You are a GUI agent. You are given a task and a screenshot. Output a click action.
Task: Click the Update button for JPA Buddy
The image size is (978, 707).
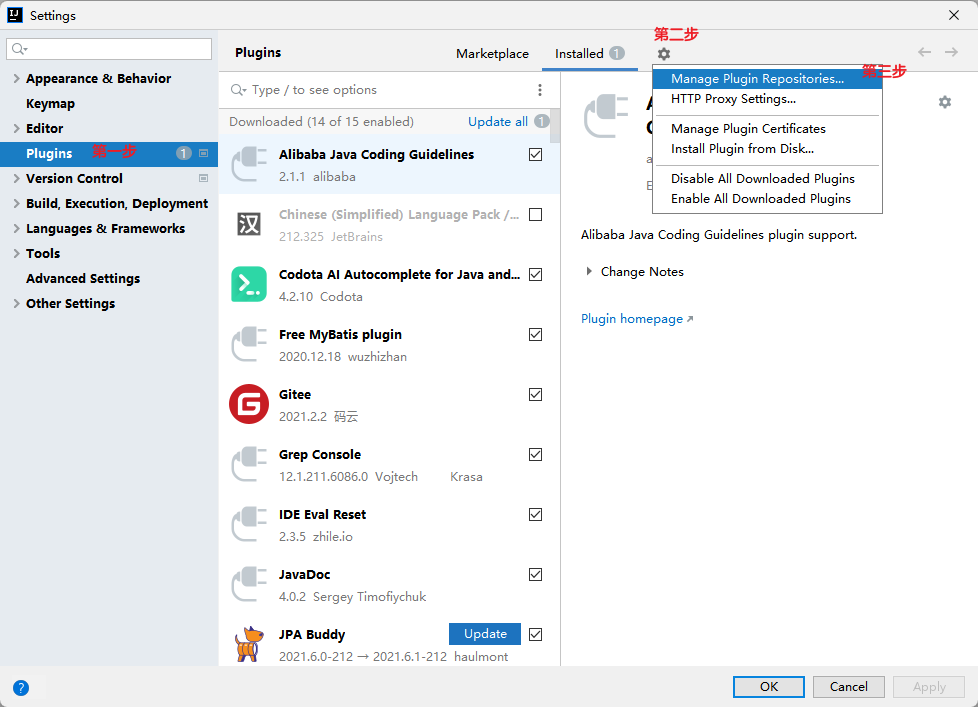pyautogui.click(x=485, y=634)
